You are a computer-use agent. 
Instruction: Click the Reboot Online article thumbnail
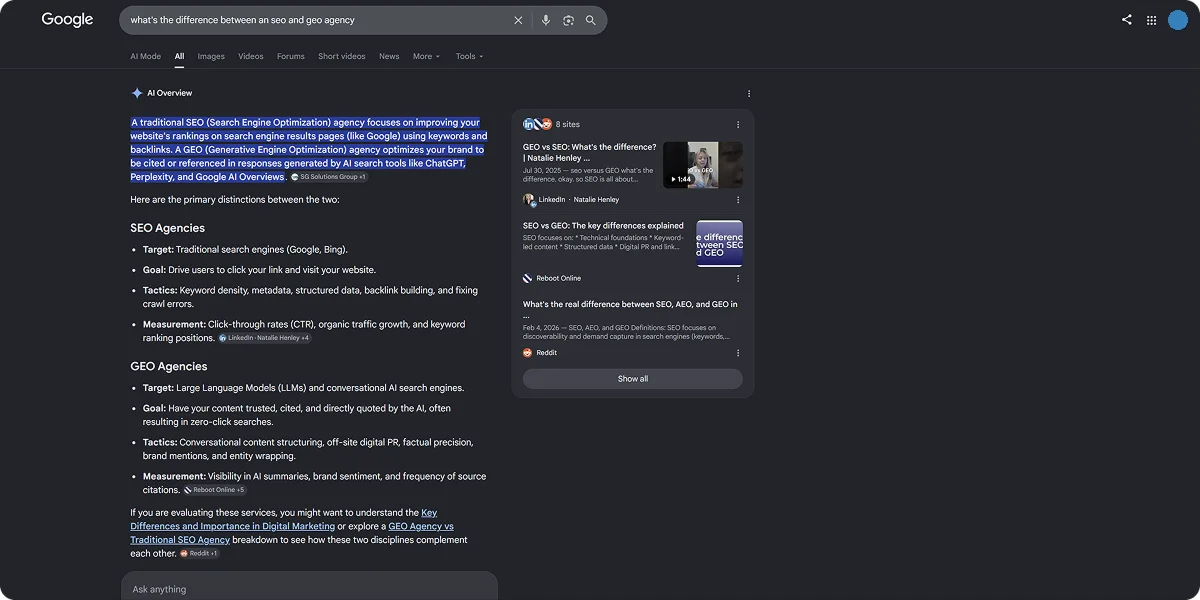click(720, 243)
